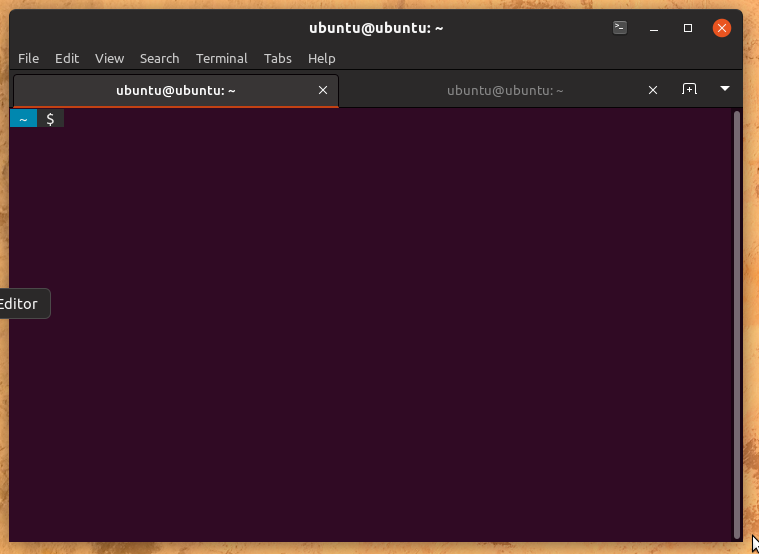Open the View menu

click(109, 59)
